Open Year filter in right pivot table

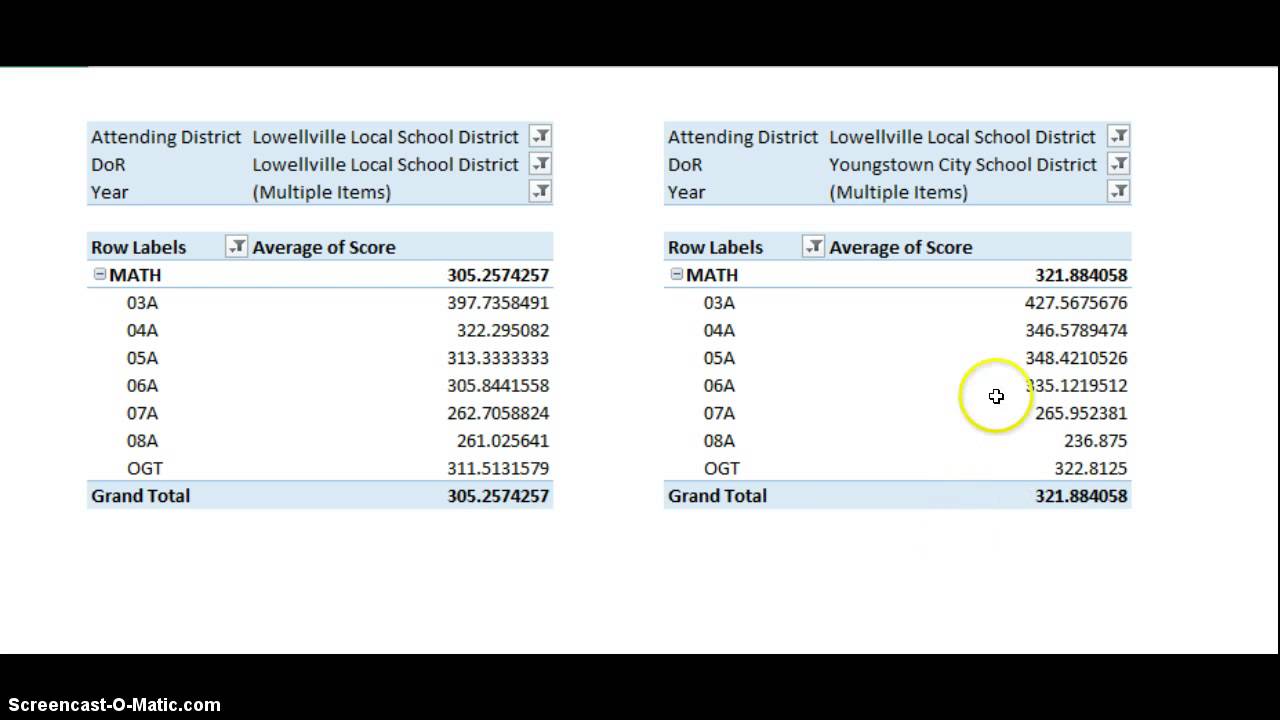pyautogui.click(x=1119, y=191)
